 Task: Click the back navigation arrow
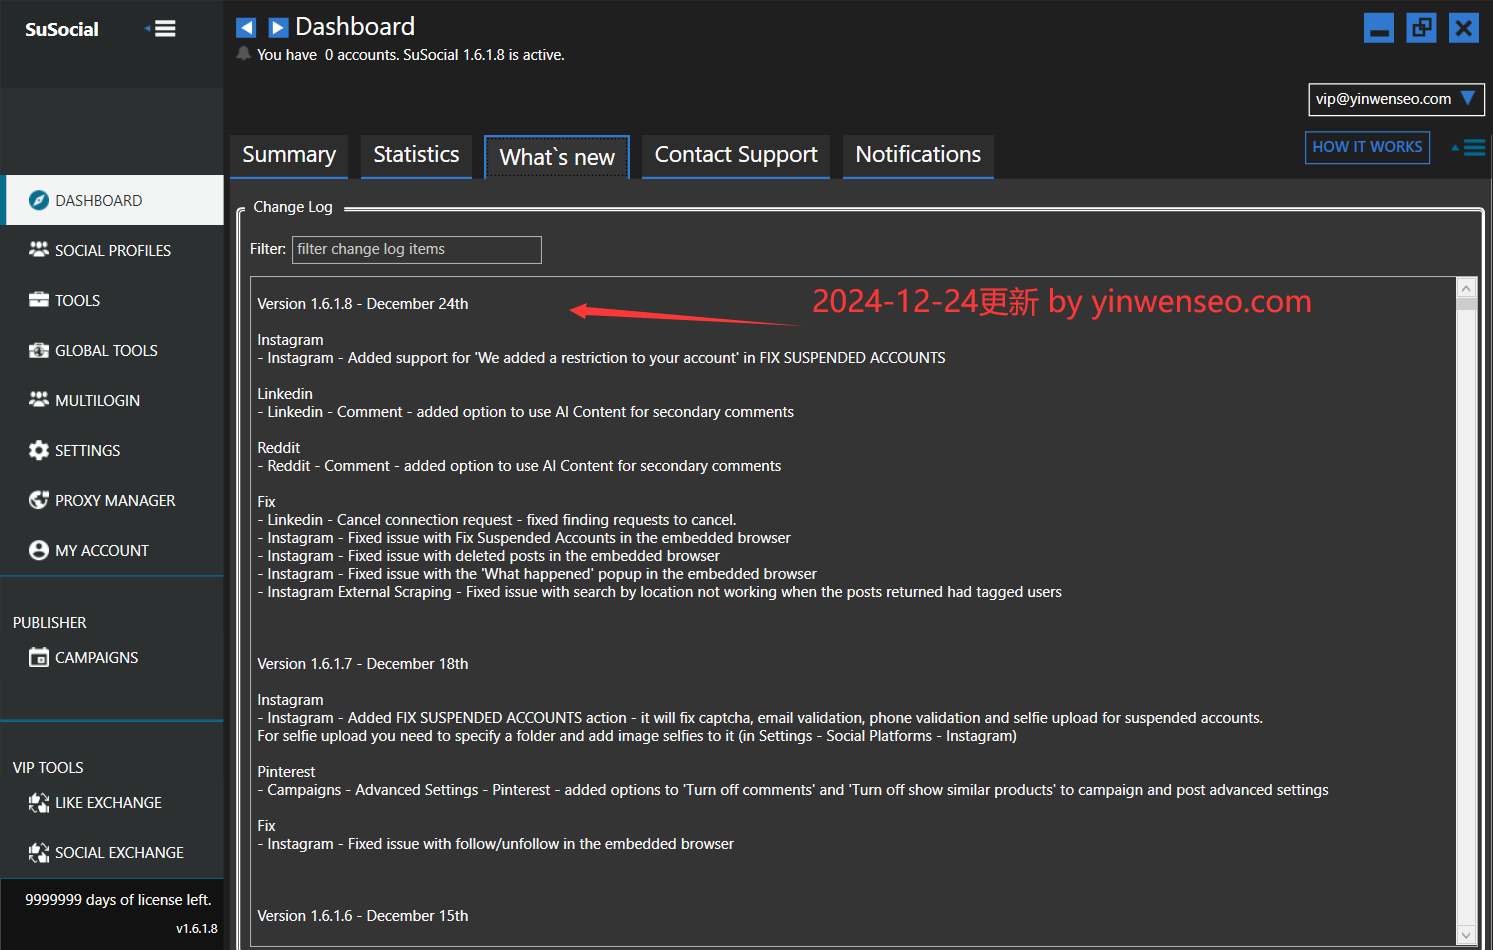pyautogui.click(x=246, y=28)
